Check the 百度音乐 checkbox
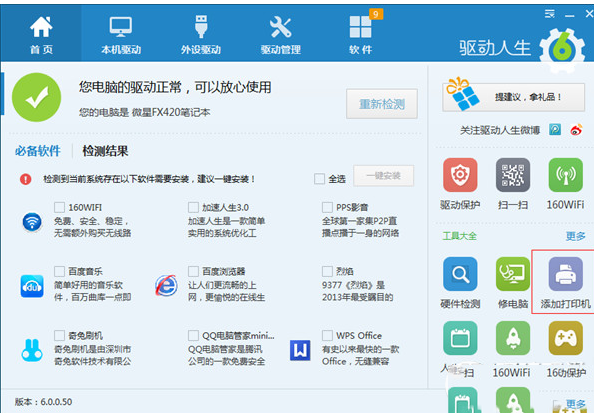 (59, 271)
